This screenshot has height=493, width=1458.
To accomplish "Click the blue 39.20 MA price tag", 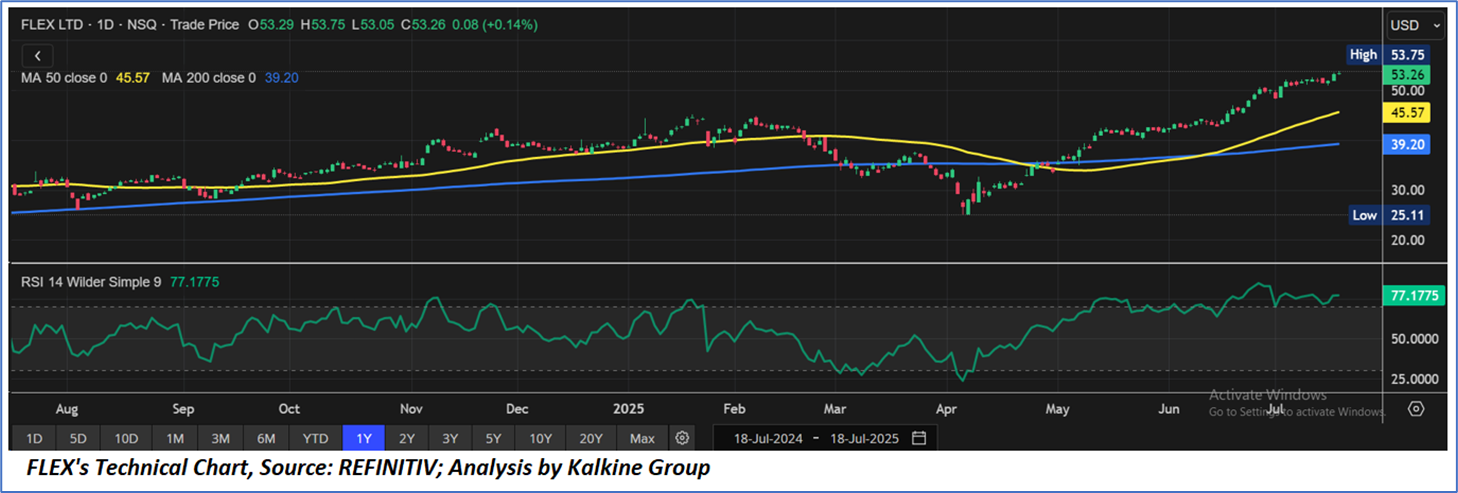I will pos(1407,145).
